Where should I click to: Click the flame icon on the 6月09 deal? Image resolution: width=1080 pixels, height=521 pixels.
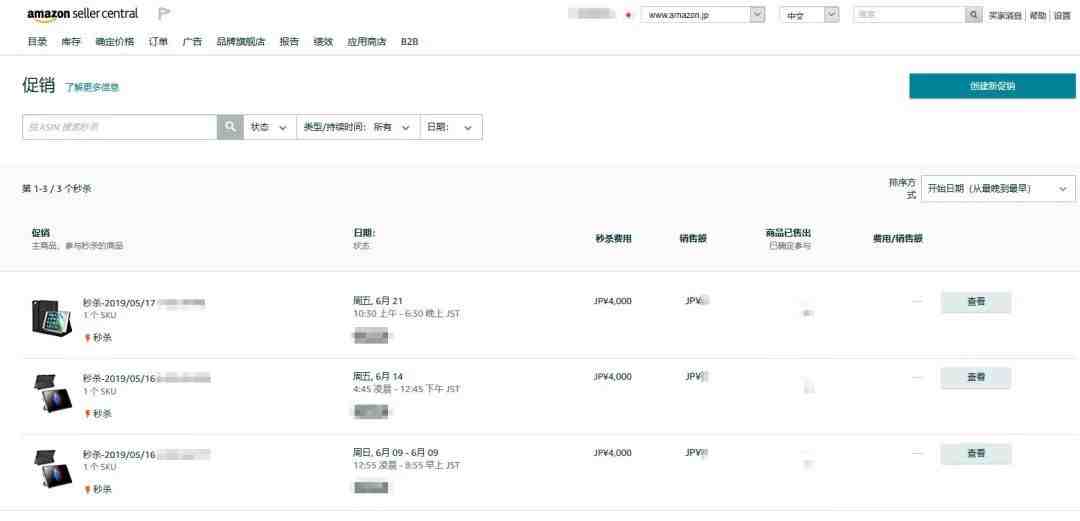pyautogui.click(x=87, y=490)
